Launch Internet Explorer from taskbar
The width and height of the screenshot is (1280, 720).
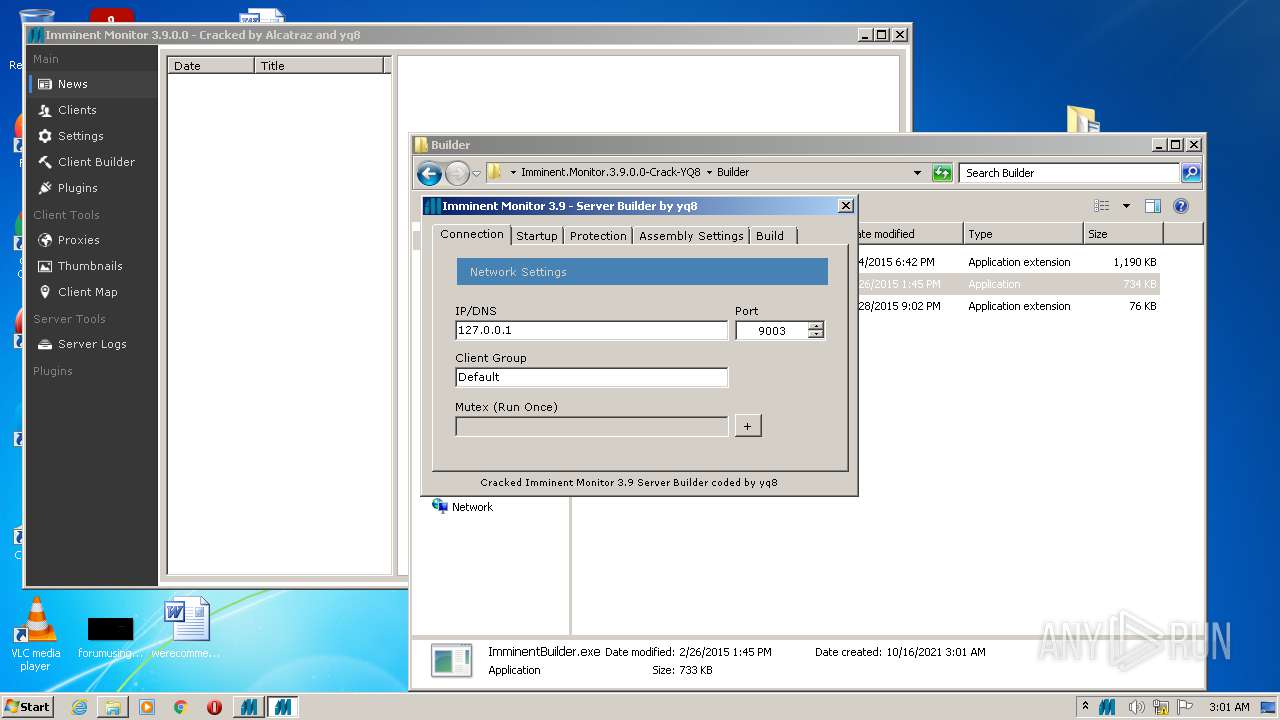(x=79, y=707)
